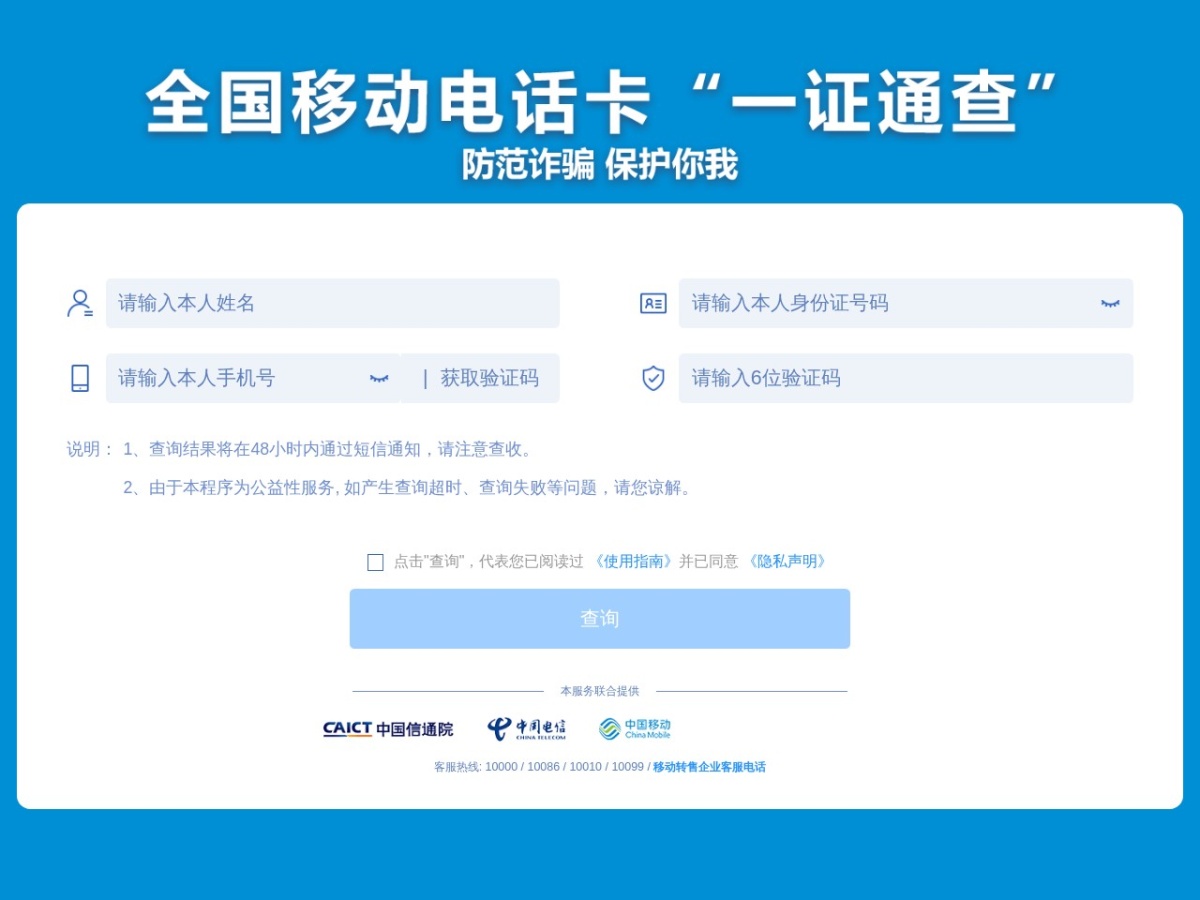1200x900 pixels.
Task: Open the 《隐私声明》 link
Action: tap(787, 561)
